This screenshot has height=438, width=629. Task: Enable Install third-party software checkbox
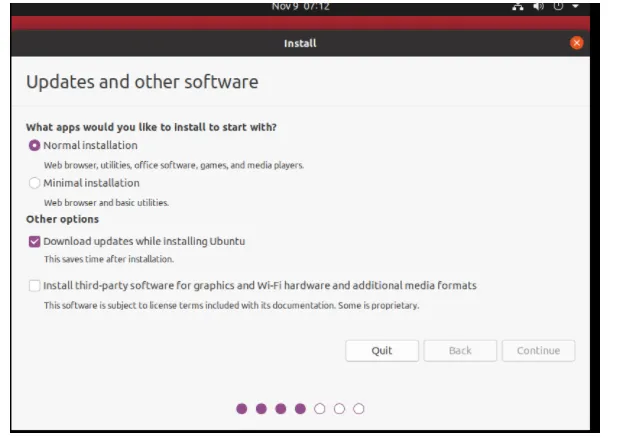tap(34, 286)
